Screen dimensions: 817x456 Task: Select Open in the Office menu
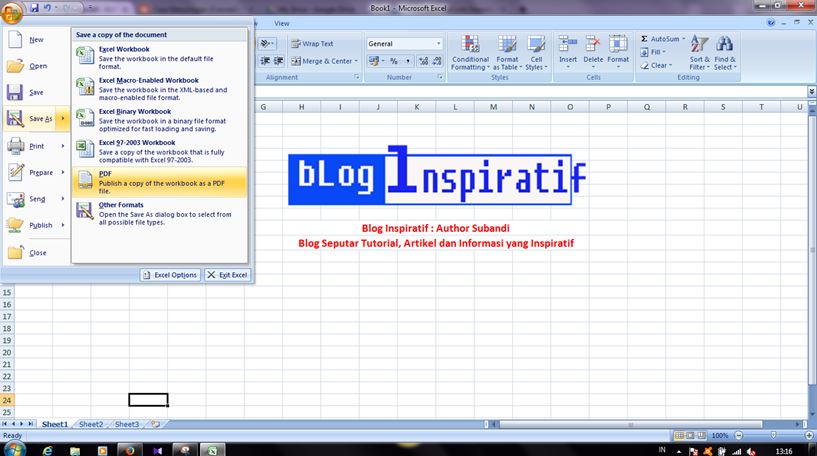36,66
